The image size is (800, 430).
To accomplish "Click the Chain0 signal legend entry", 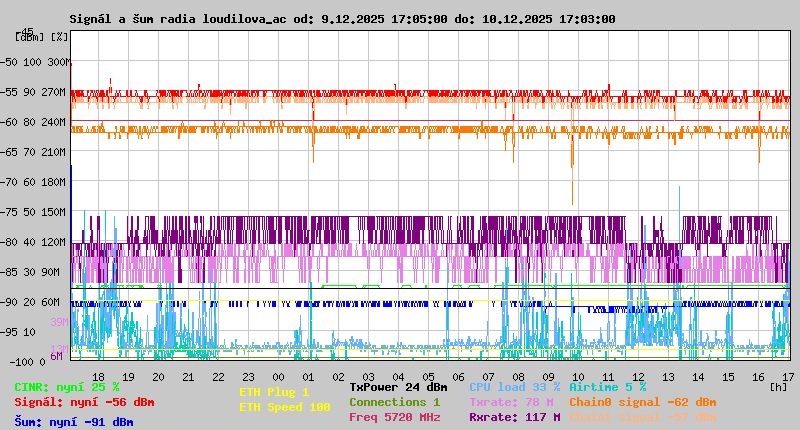I will (x=642, y=402).
